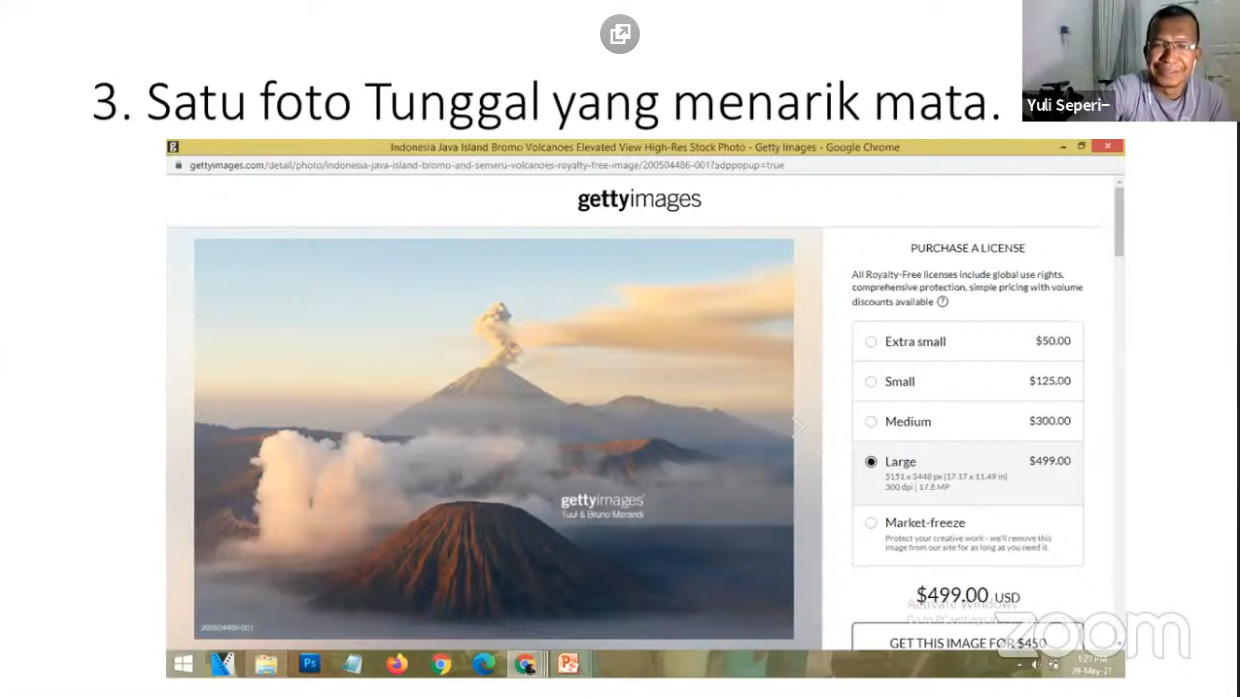Open the Windows Start menu
This screenshot has width=1240, height=697.
(184, 664)
